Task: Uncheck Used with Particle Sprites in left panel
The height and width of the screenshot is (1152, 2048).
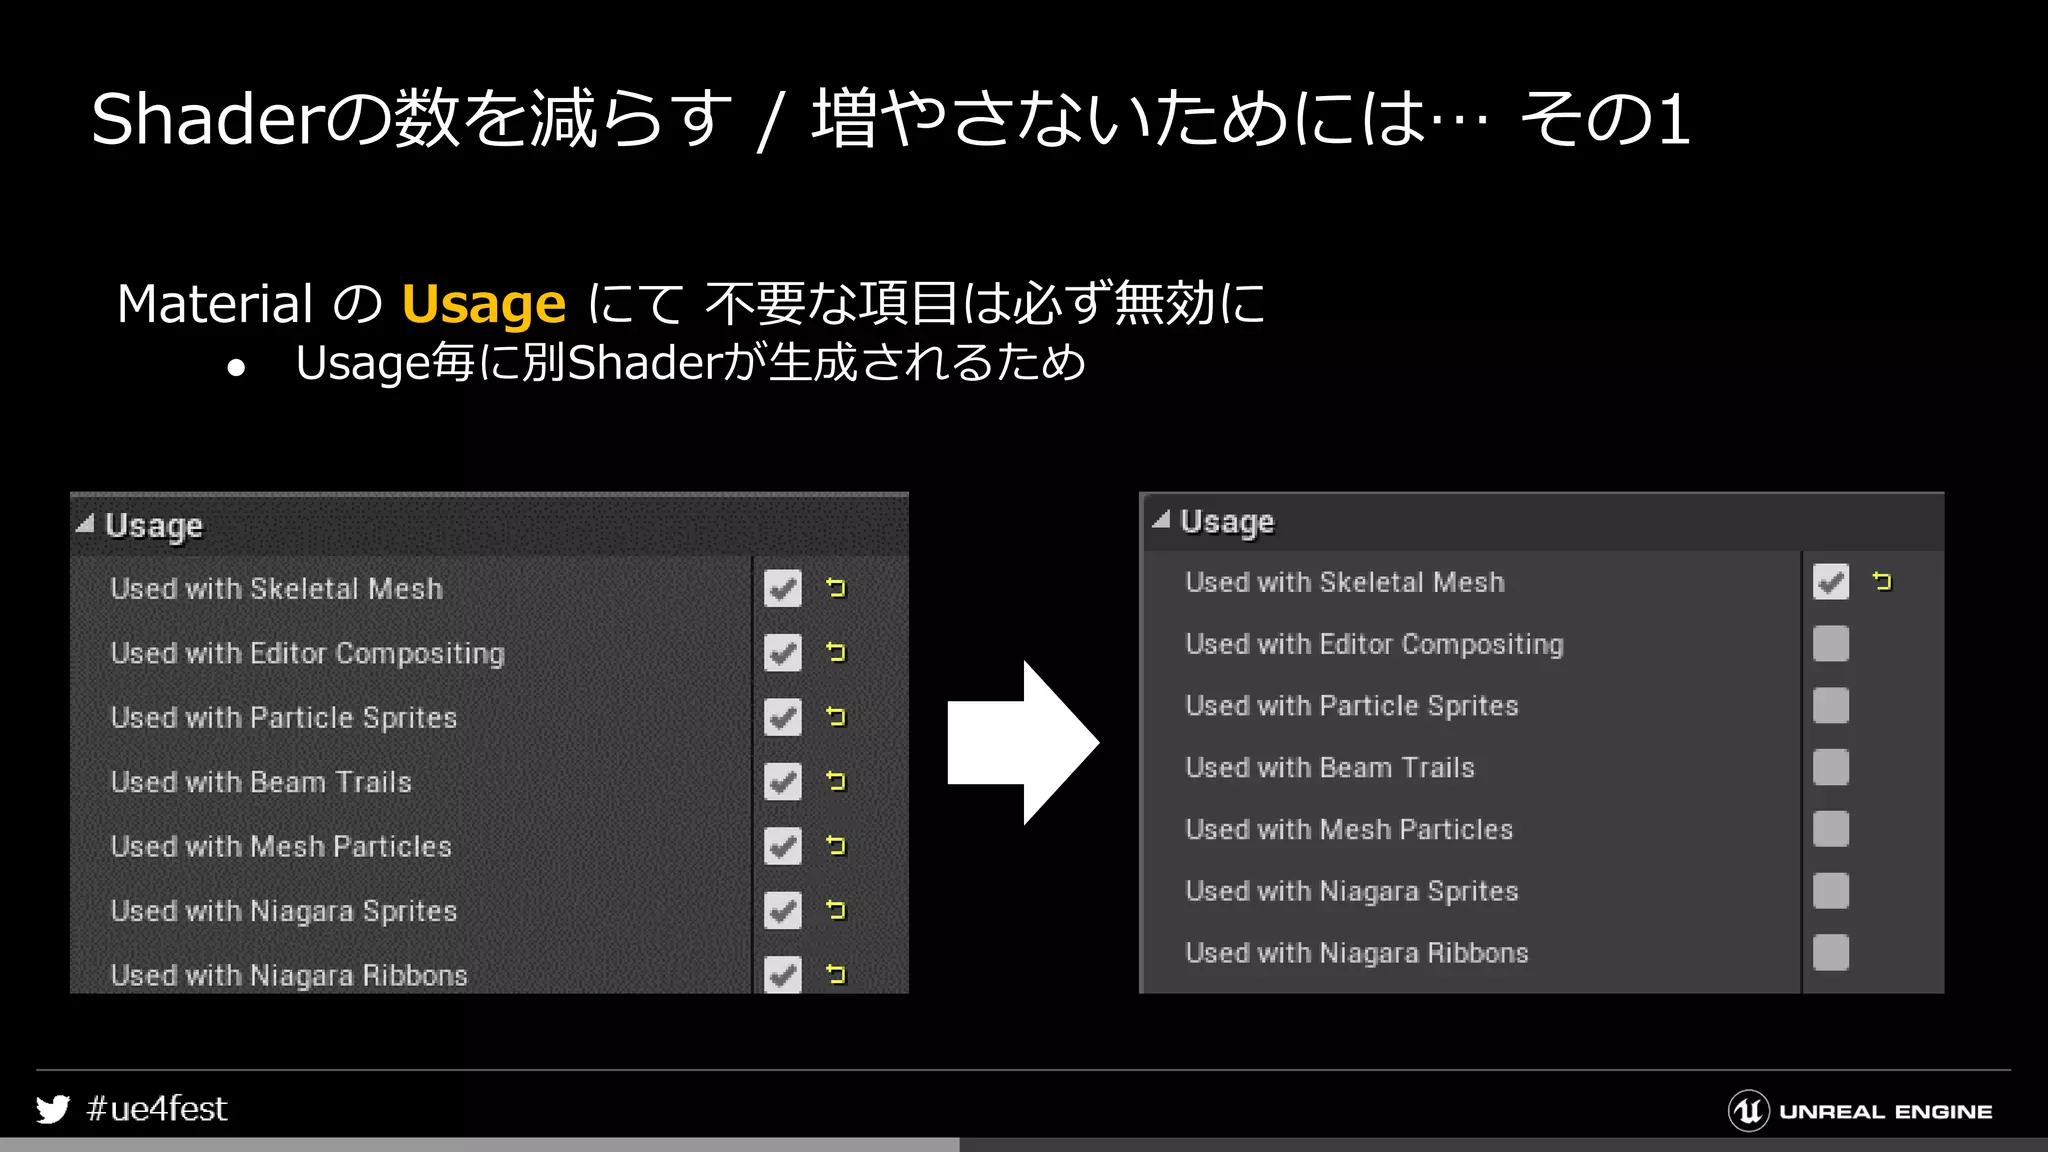Action: tap(783, 717)
